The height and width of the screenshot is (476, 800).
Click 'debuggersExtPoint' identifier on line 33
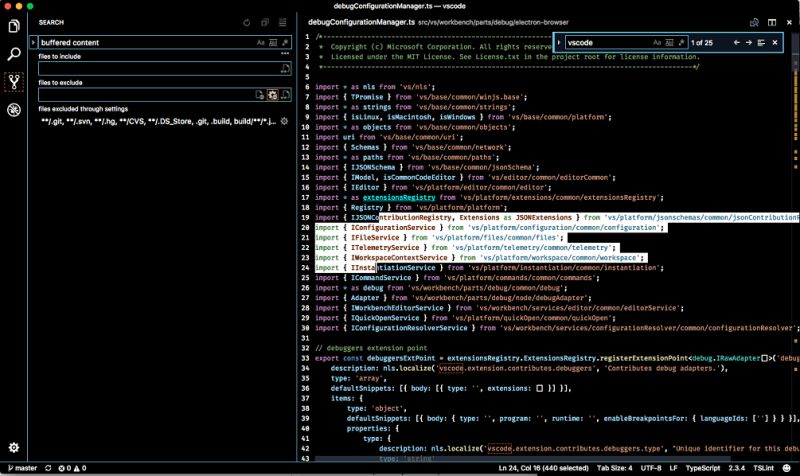tap(401, 358)
